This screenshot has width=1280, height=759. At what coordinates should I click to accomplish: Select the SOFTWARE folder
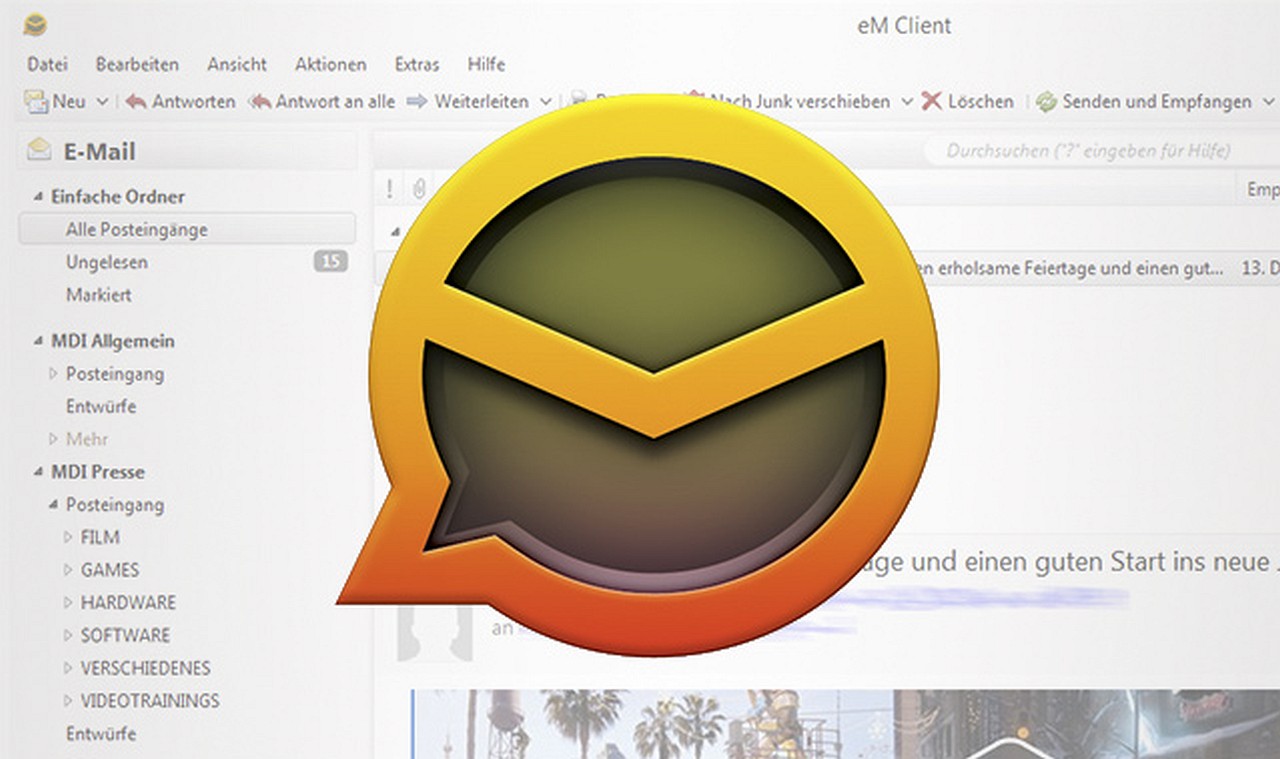(x=125, y=635)
